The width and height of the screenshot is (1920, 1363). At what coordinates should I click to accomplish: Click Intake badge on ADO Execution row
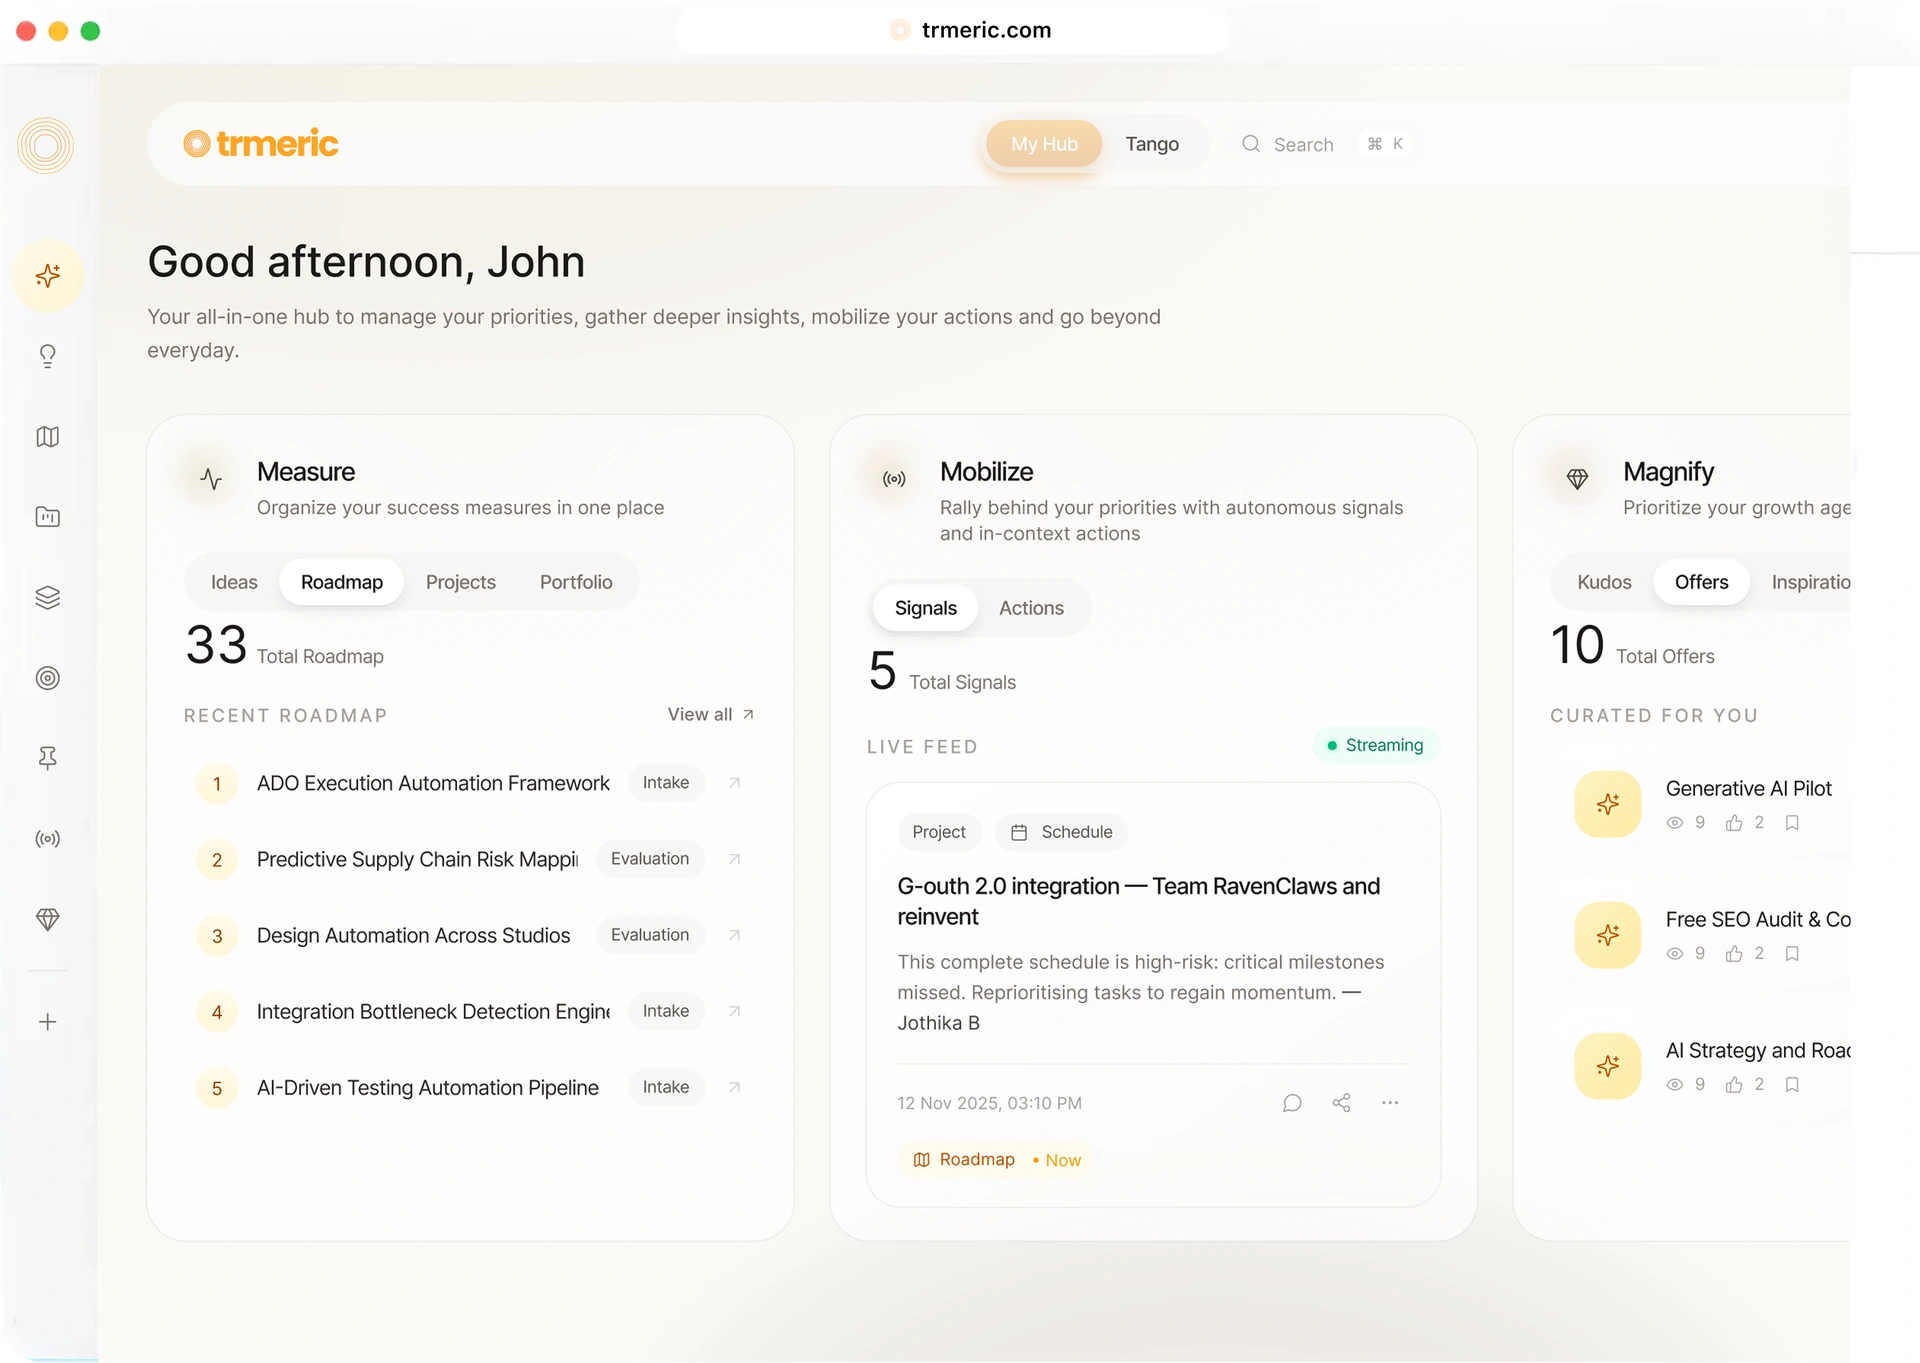[666, 783]
